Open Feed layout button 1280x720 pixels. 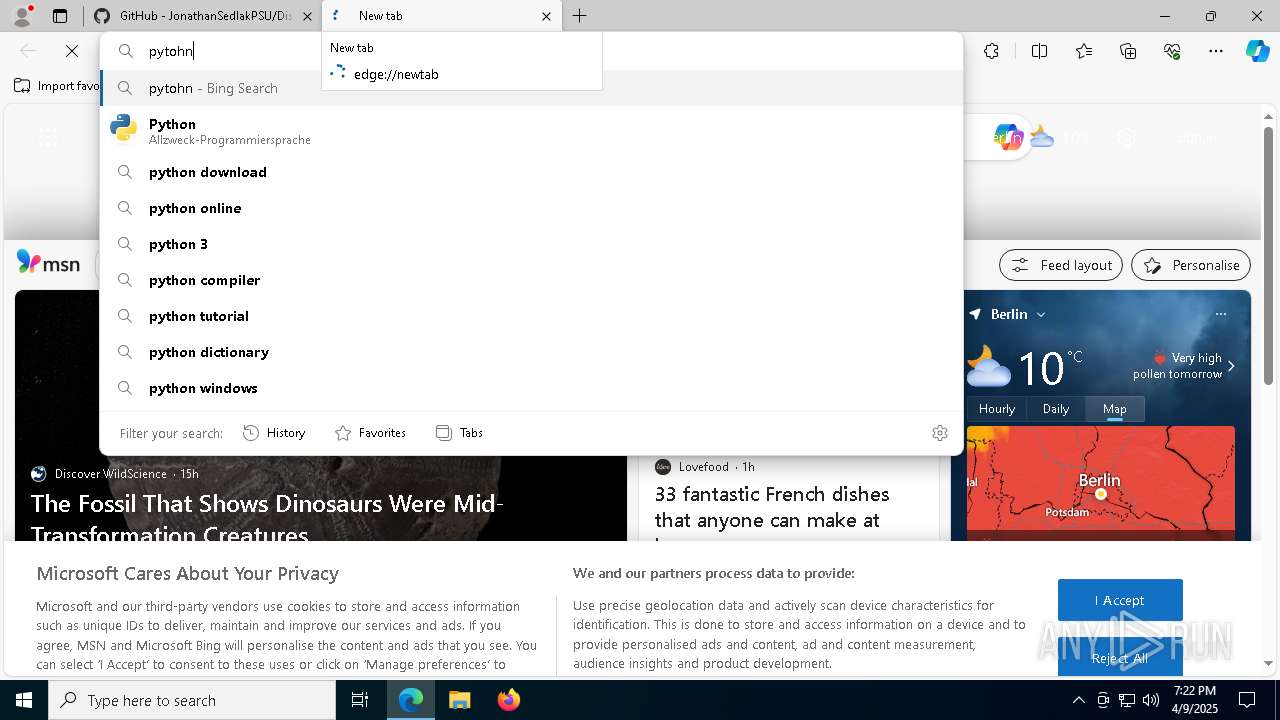[x=1061, y=265]
